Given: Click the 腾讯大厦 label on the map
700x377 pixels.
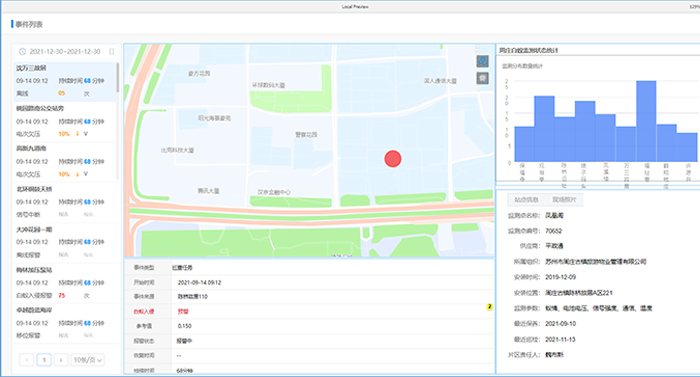Looking at the screenshot, I should tap(208, 191).
